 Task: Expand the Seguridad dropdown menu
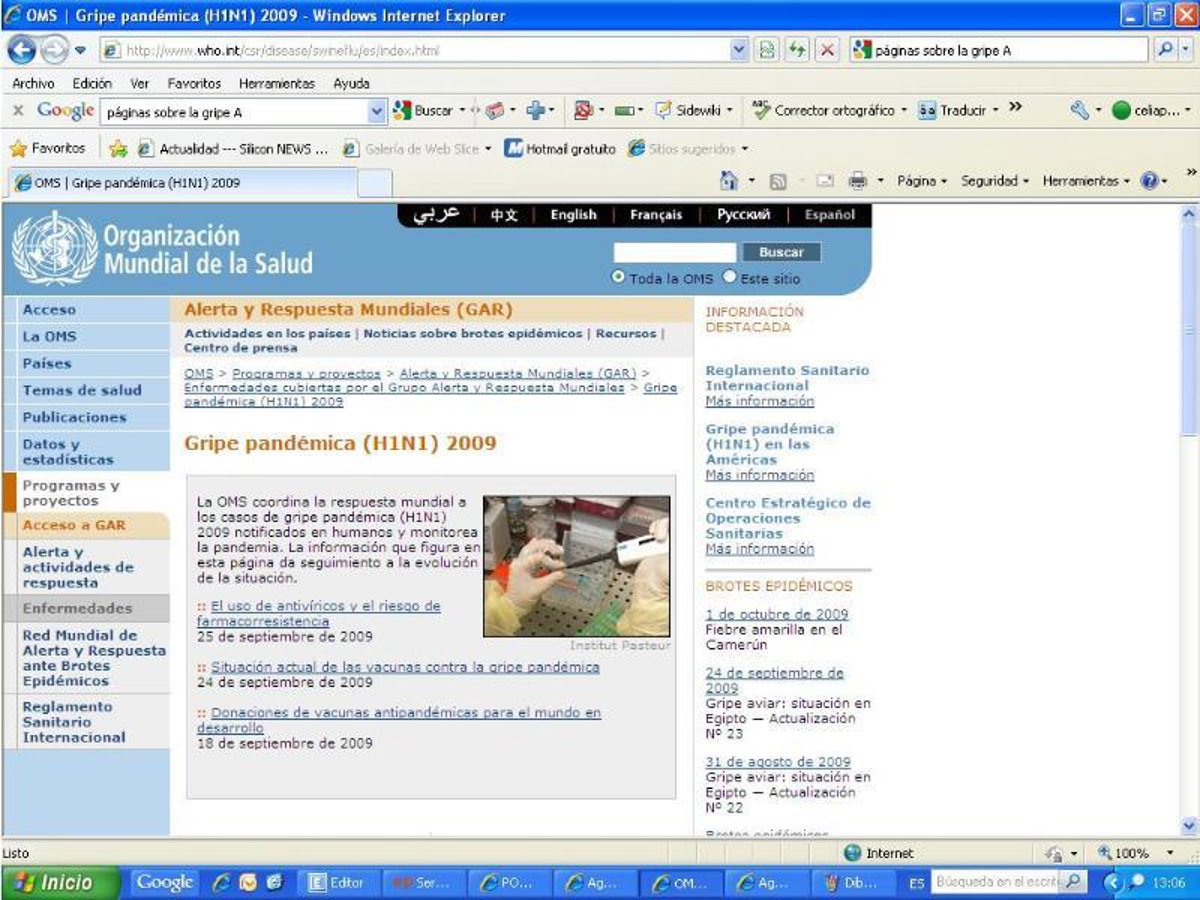[x=994, y=181]
